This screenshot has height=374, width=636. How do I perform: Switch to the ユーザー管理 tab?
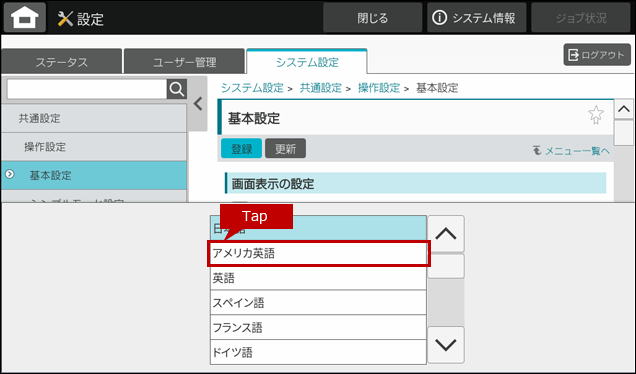(185, 62)
